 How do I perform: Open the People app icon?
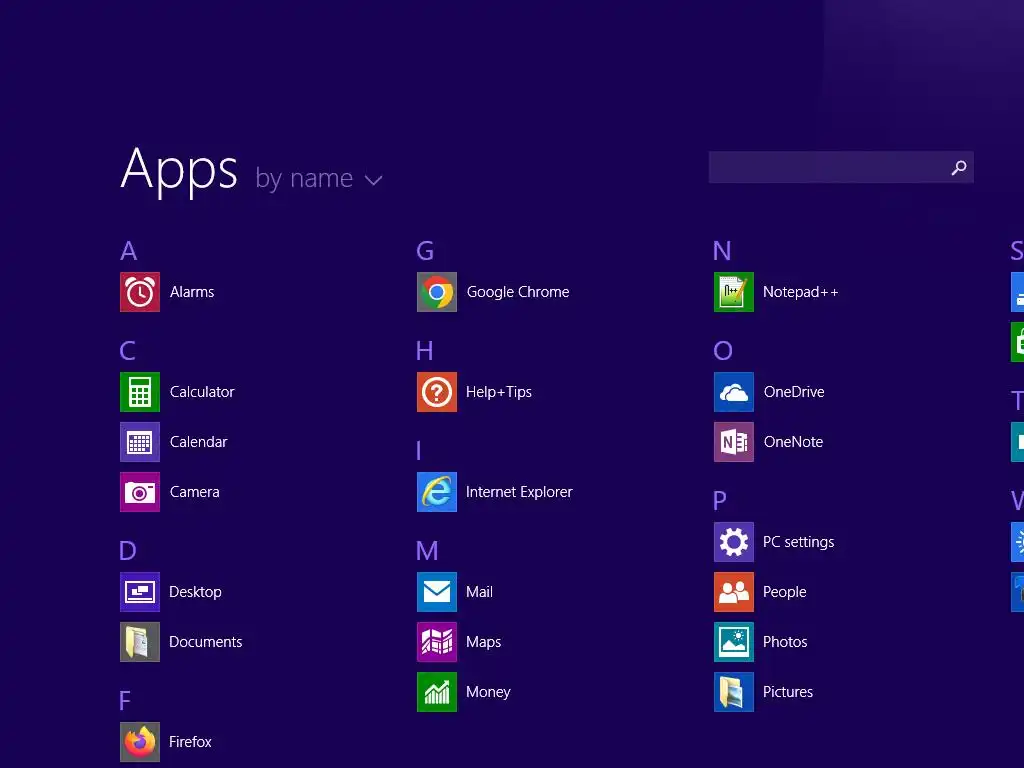point(734,592)
